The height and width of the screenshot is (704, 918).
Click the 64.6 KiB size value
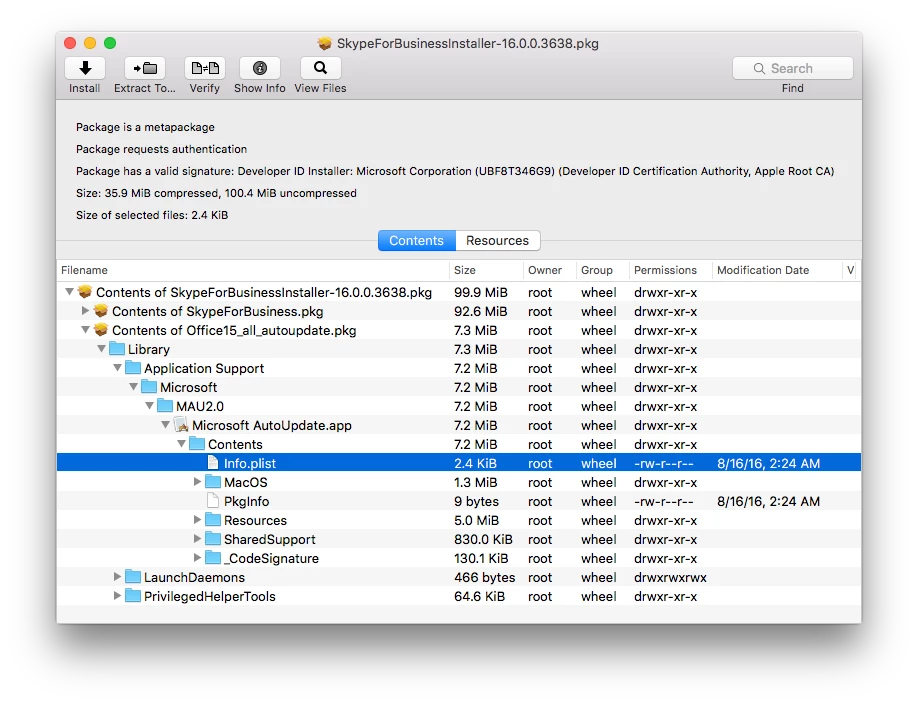tap(479, 596)
